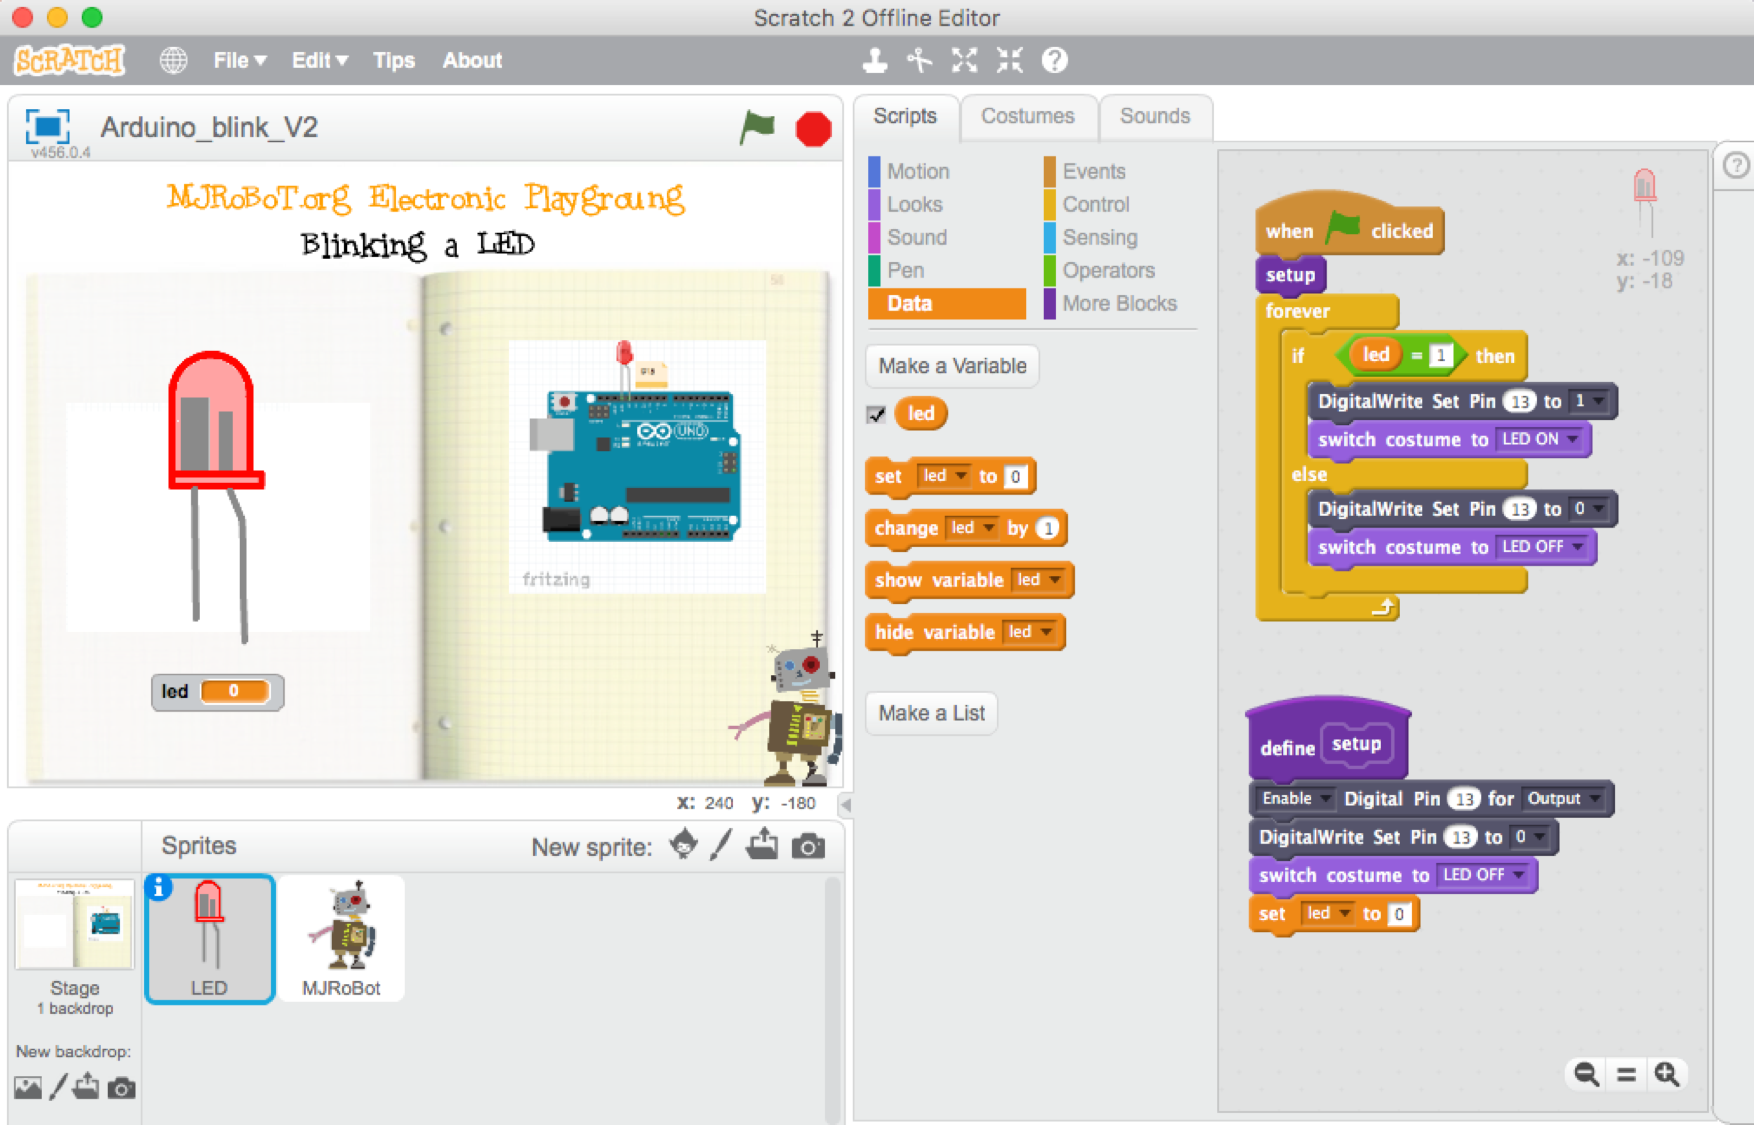The image size is (1754, 1125).
Task: Click the Block help question-mark tool
Action: coord(1054,60)
